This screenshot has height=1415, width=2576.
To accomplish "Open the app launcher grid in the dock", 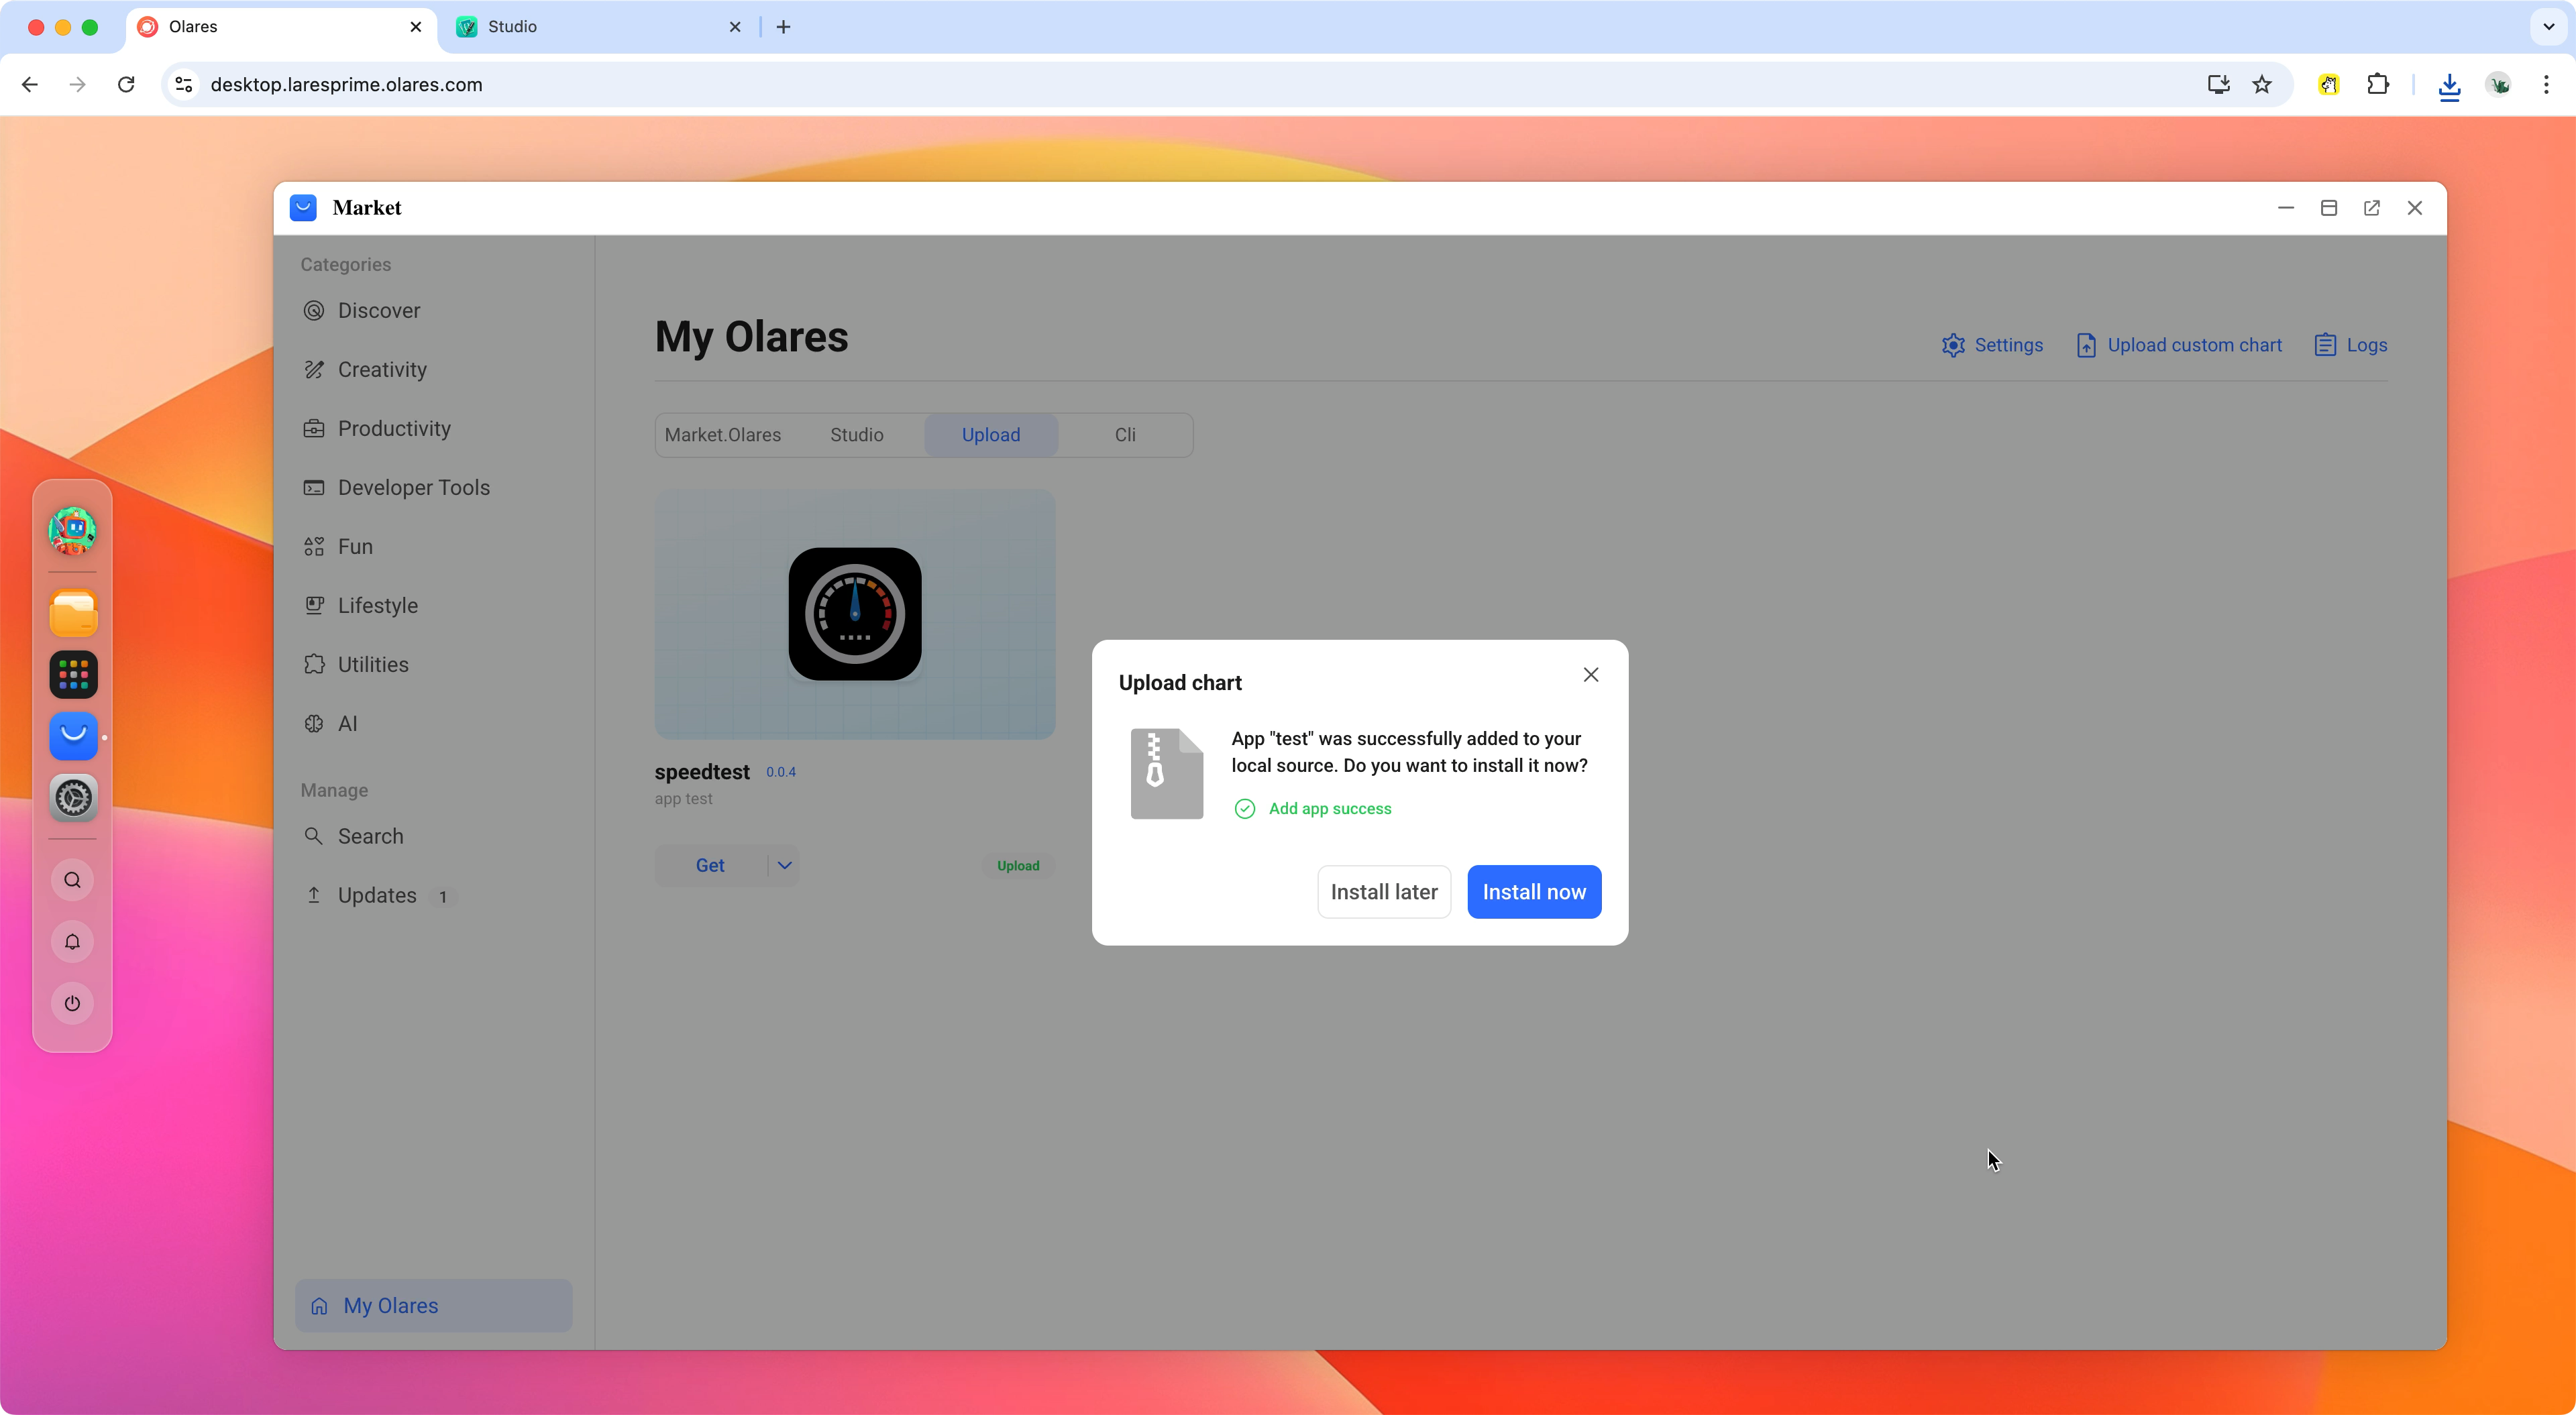I will [x=71, y=675].
